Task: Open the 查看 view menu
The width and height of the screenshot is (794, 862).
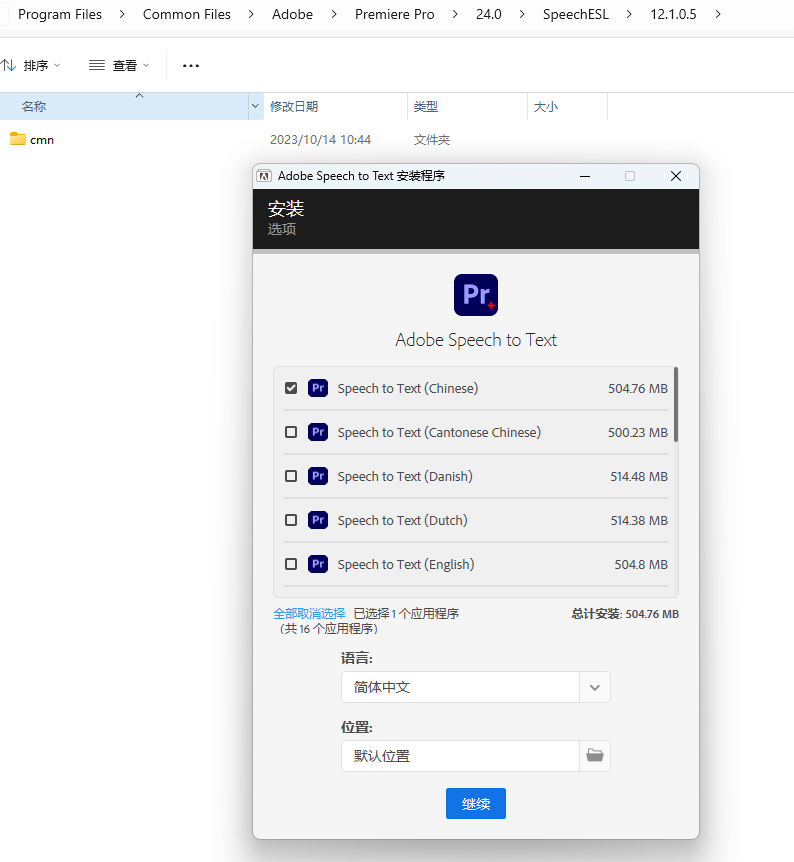Action: tap(119, 65)
